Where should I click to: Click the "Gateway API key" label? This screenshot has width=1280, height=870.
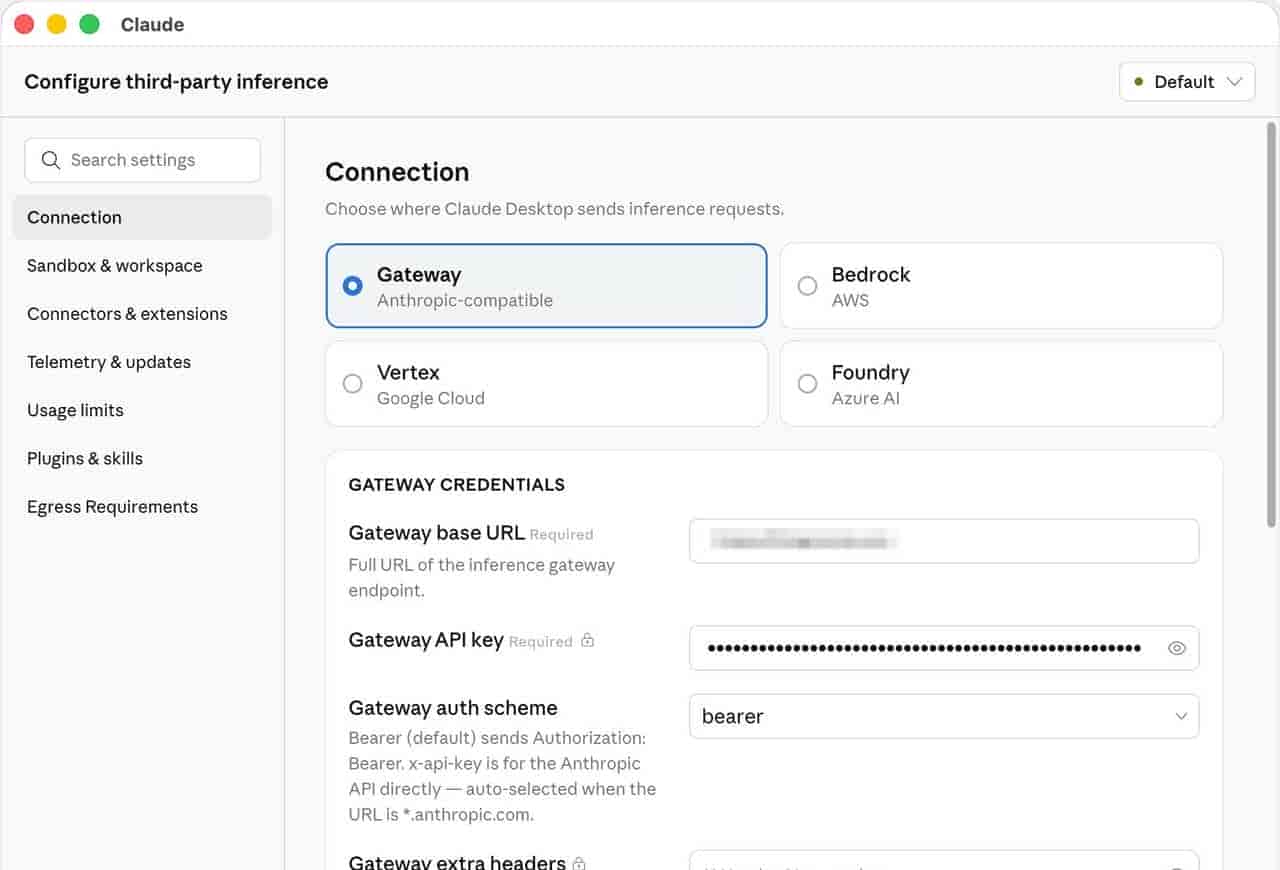coord(426,640)
